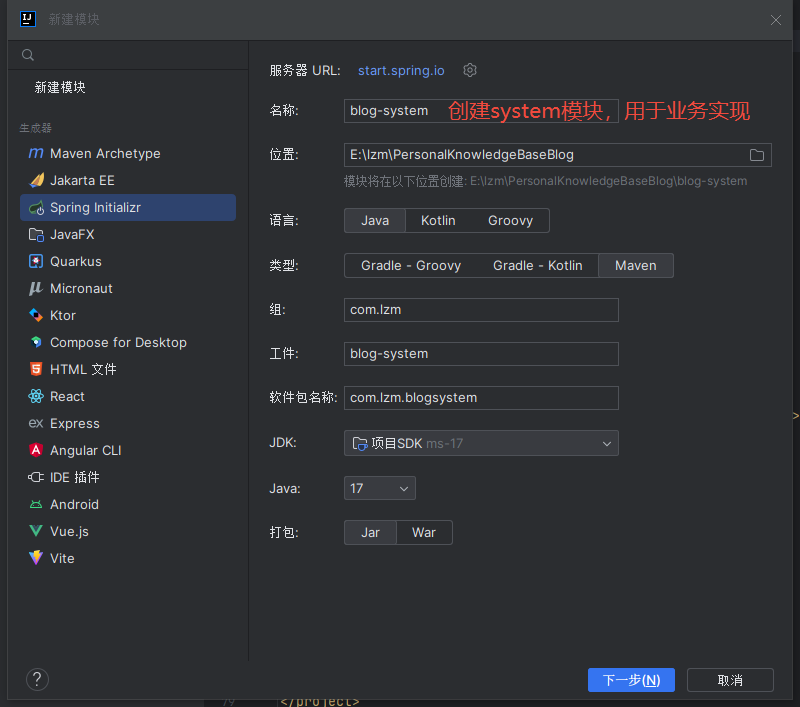Click 下一步(N) button
This screenshot has width=800, height=707.
631,680
